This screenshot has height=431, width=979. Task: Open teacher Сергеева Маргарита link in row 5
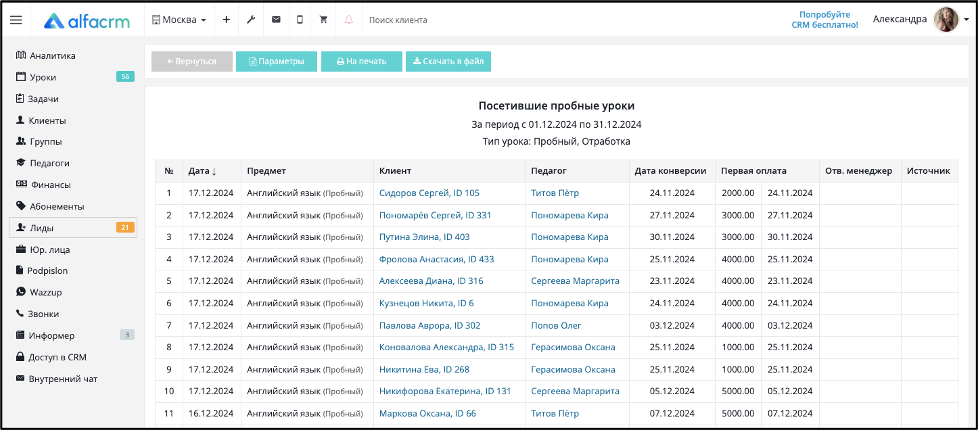coord(576,281)
